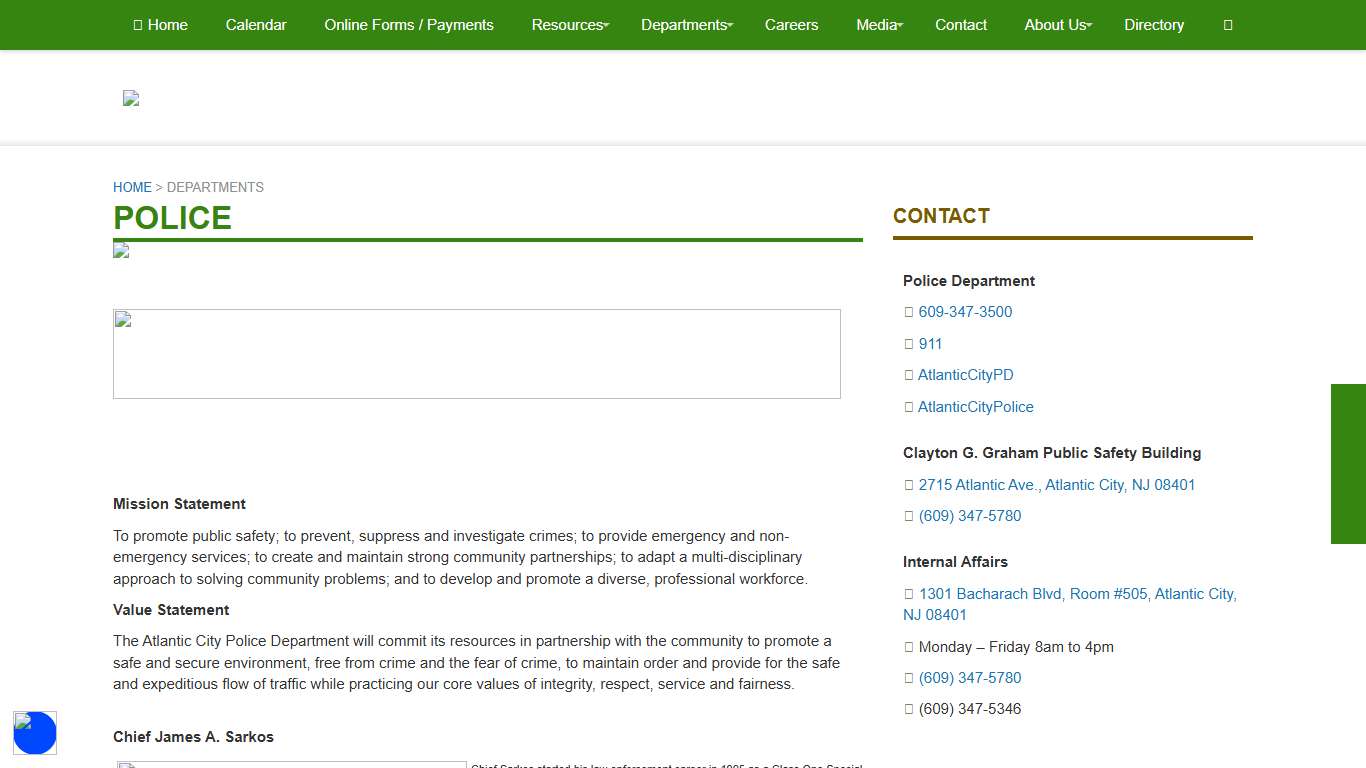The image size is (1366, 768).
Task: Click the Twitter icon beside AtlanticCityPolice
Action: (908, 407)
